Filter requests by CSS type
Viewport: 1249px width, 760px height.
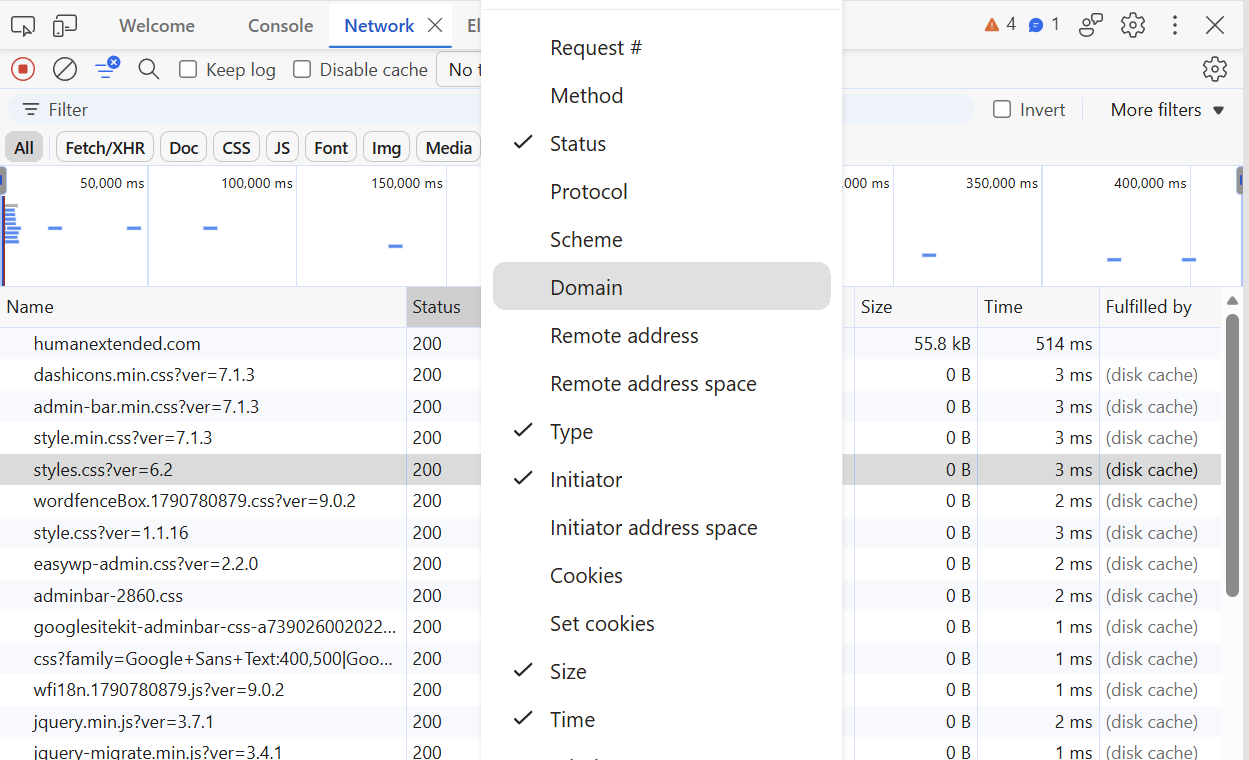(237, 147)
